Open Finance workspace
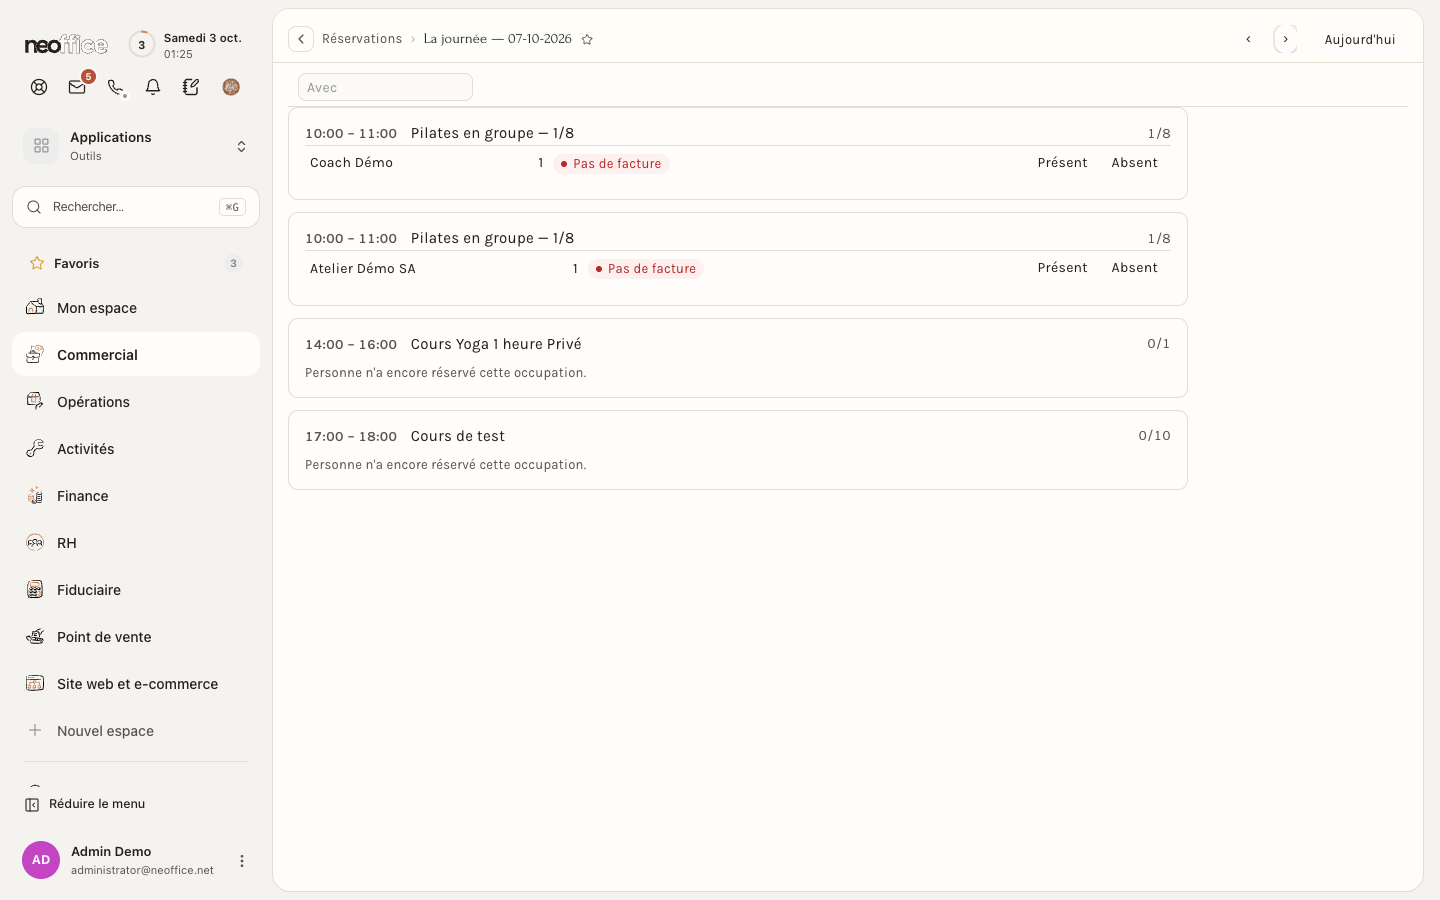The width and height of the screenshot is (1440, 900). coord(136,495)
